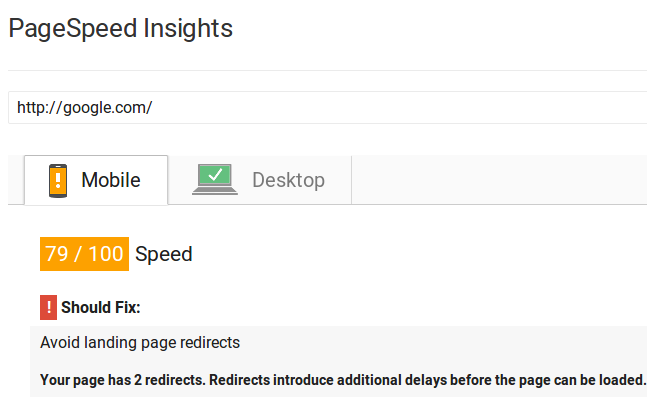Click the PageSpeed Insights page title
This screenshot has width=647, height=397.
120,28
